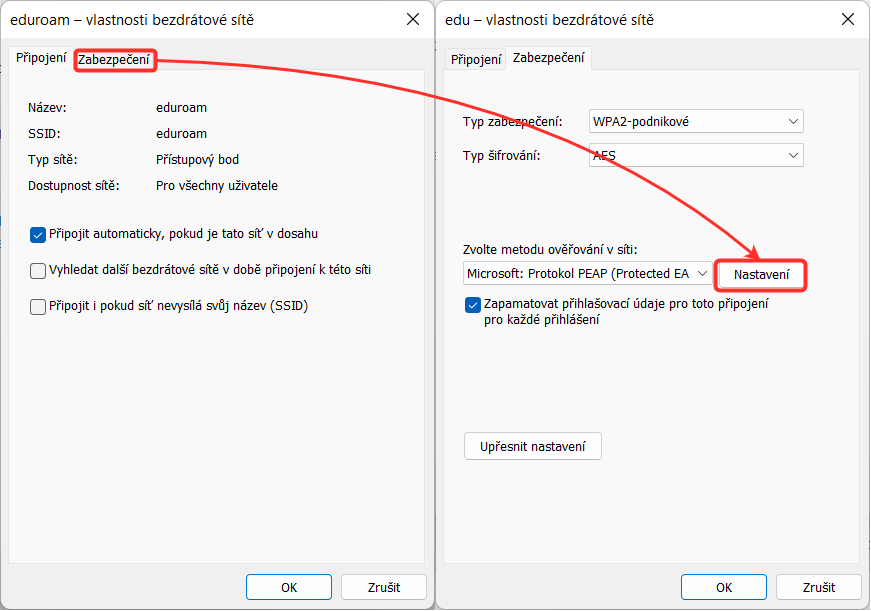Expand the Protokol PEAP authentication method dropdown
871x611 pixels.
(x=588, y=274)
